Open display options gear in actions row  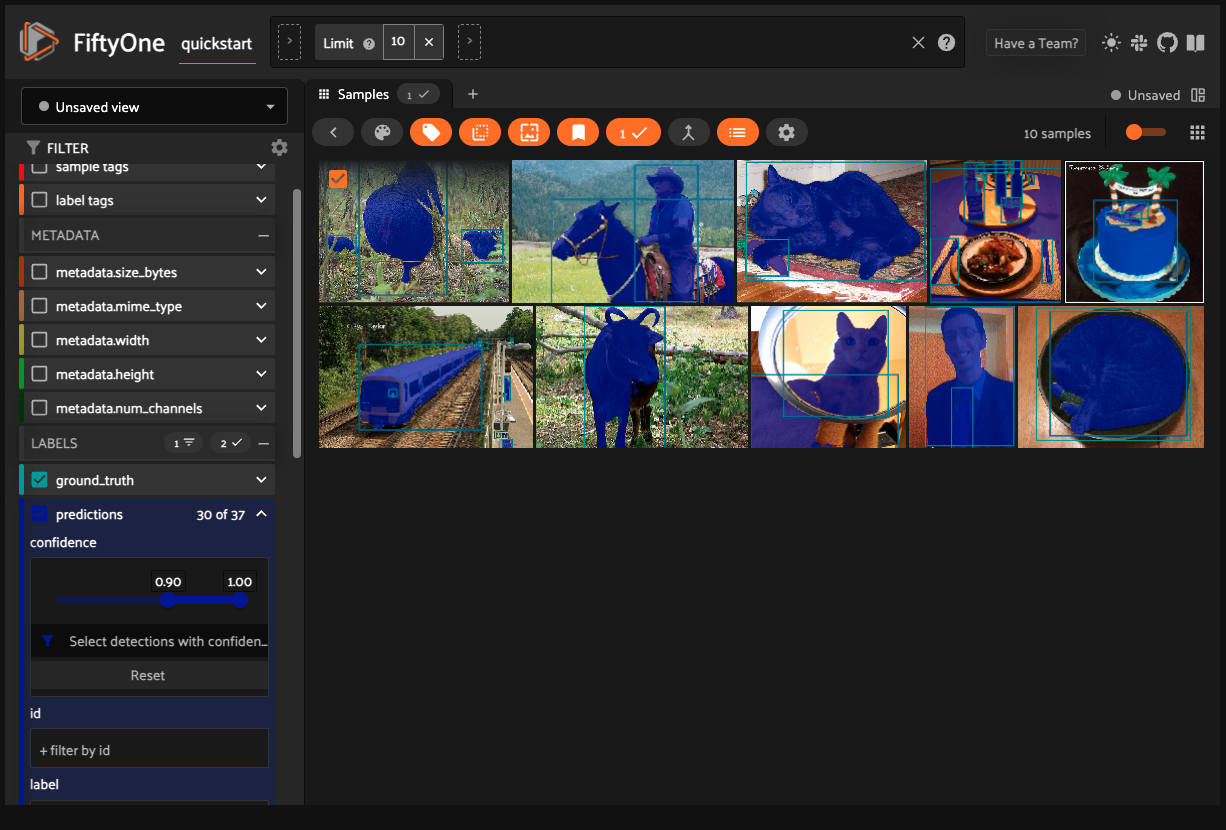[786, 132]
